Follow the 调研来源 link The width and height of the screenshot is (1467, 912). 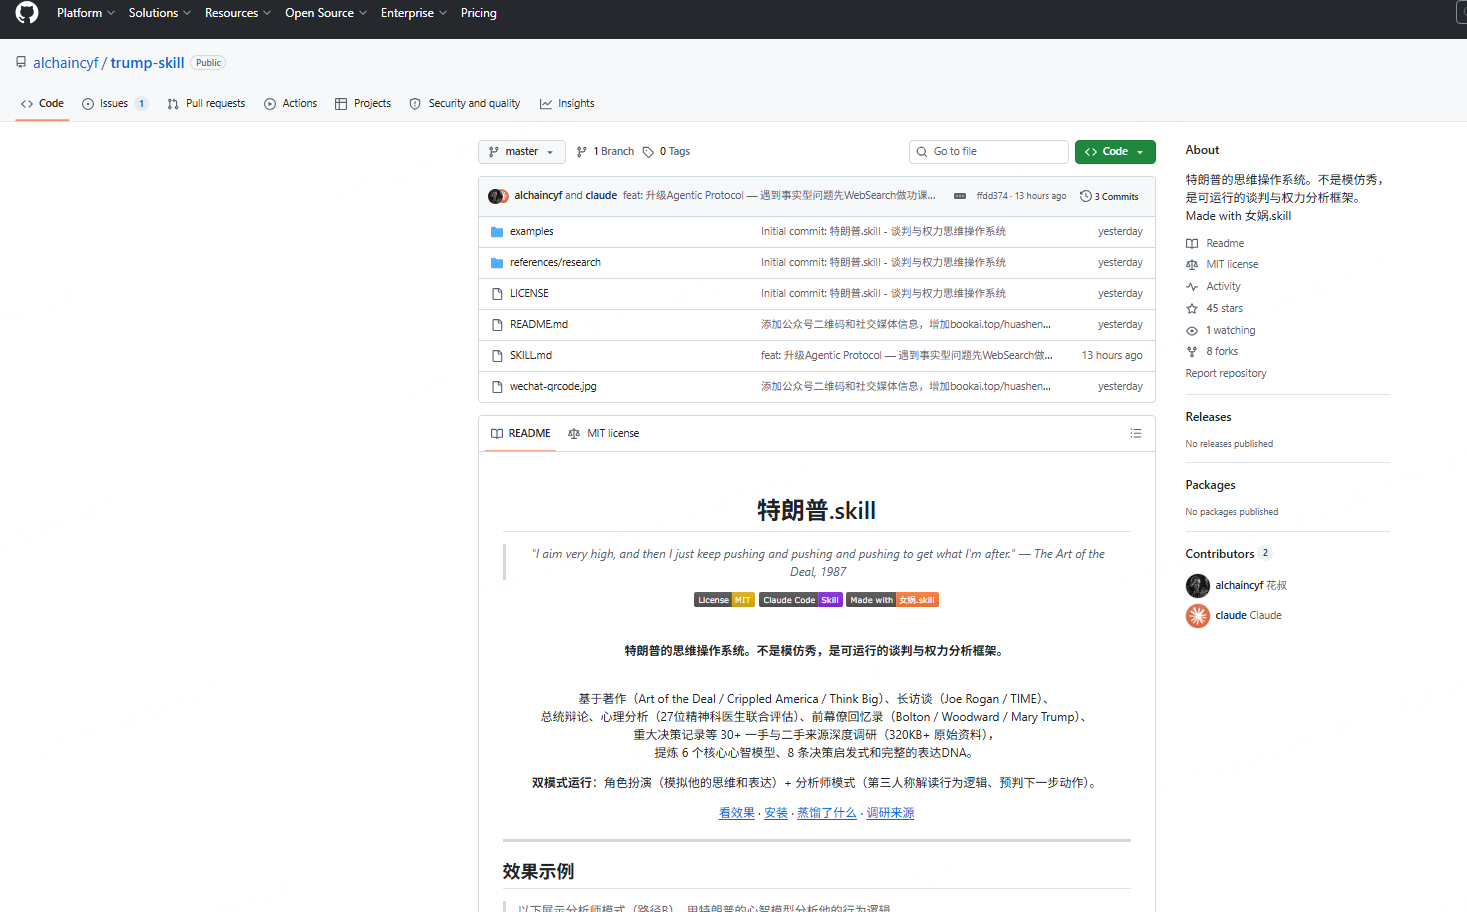click(x=890, y=813)
